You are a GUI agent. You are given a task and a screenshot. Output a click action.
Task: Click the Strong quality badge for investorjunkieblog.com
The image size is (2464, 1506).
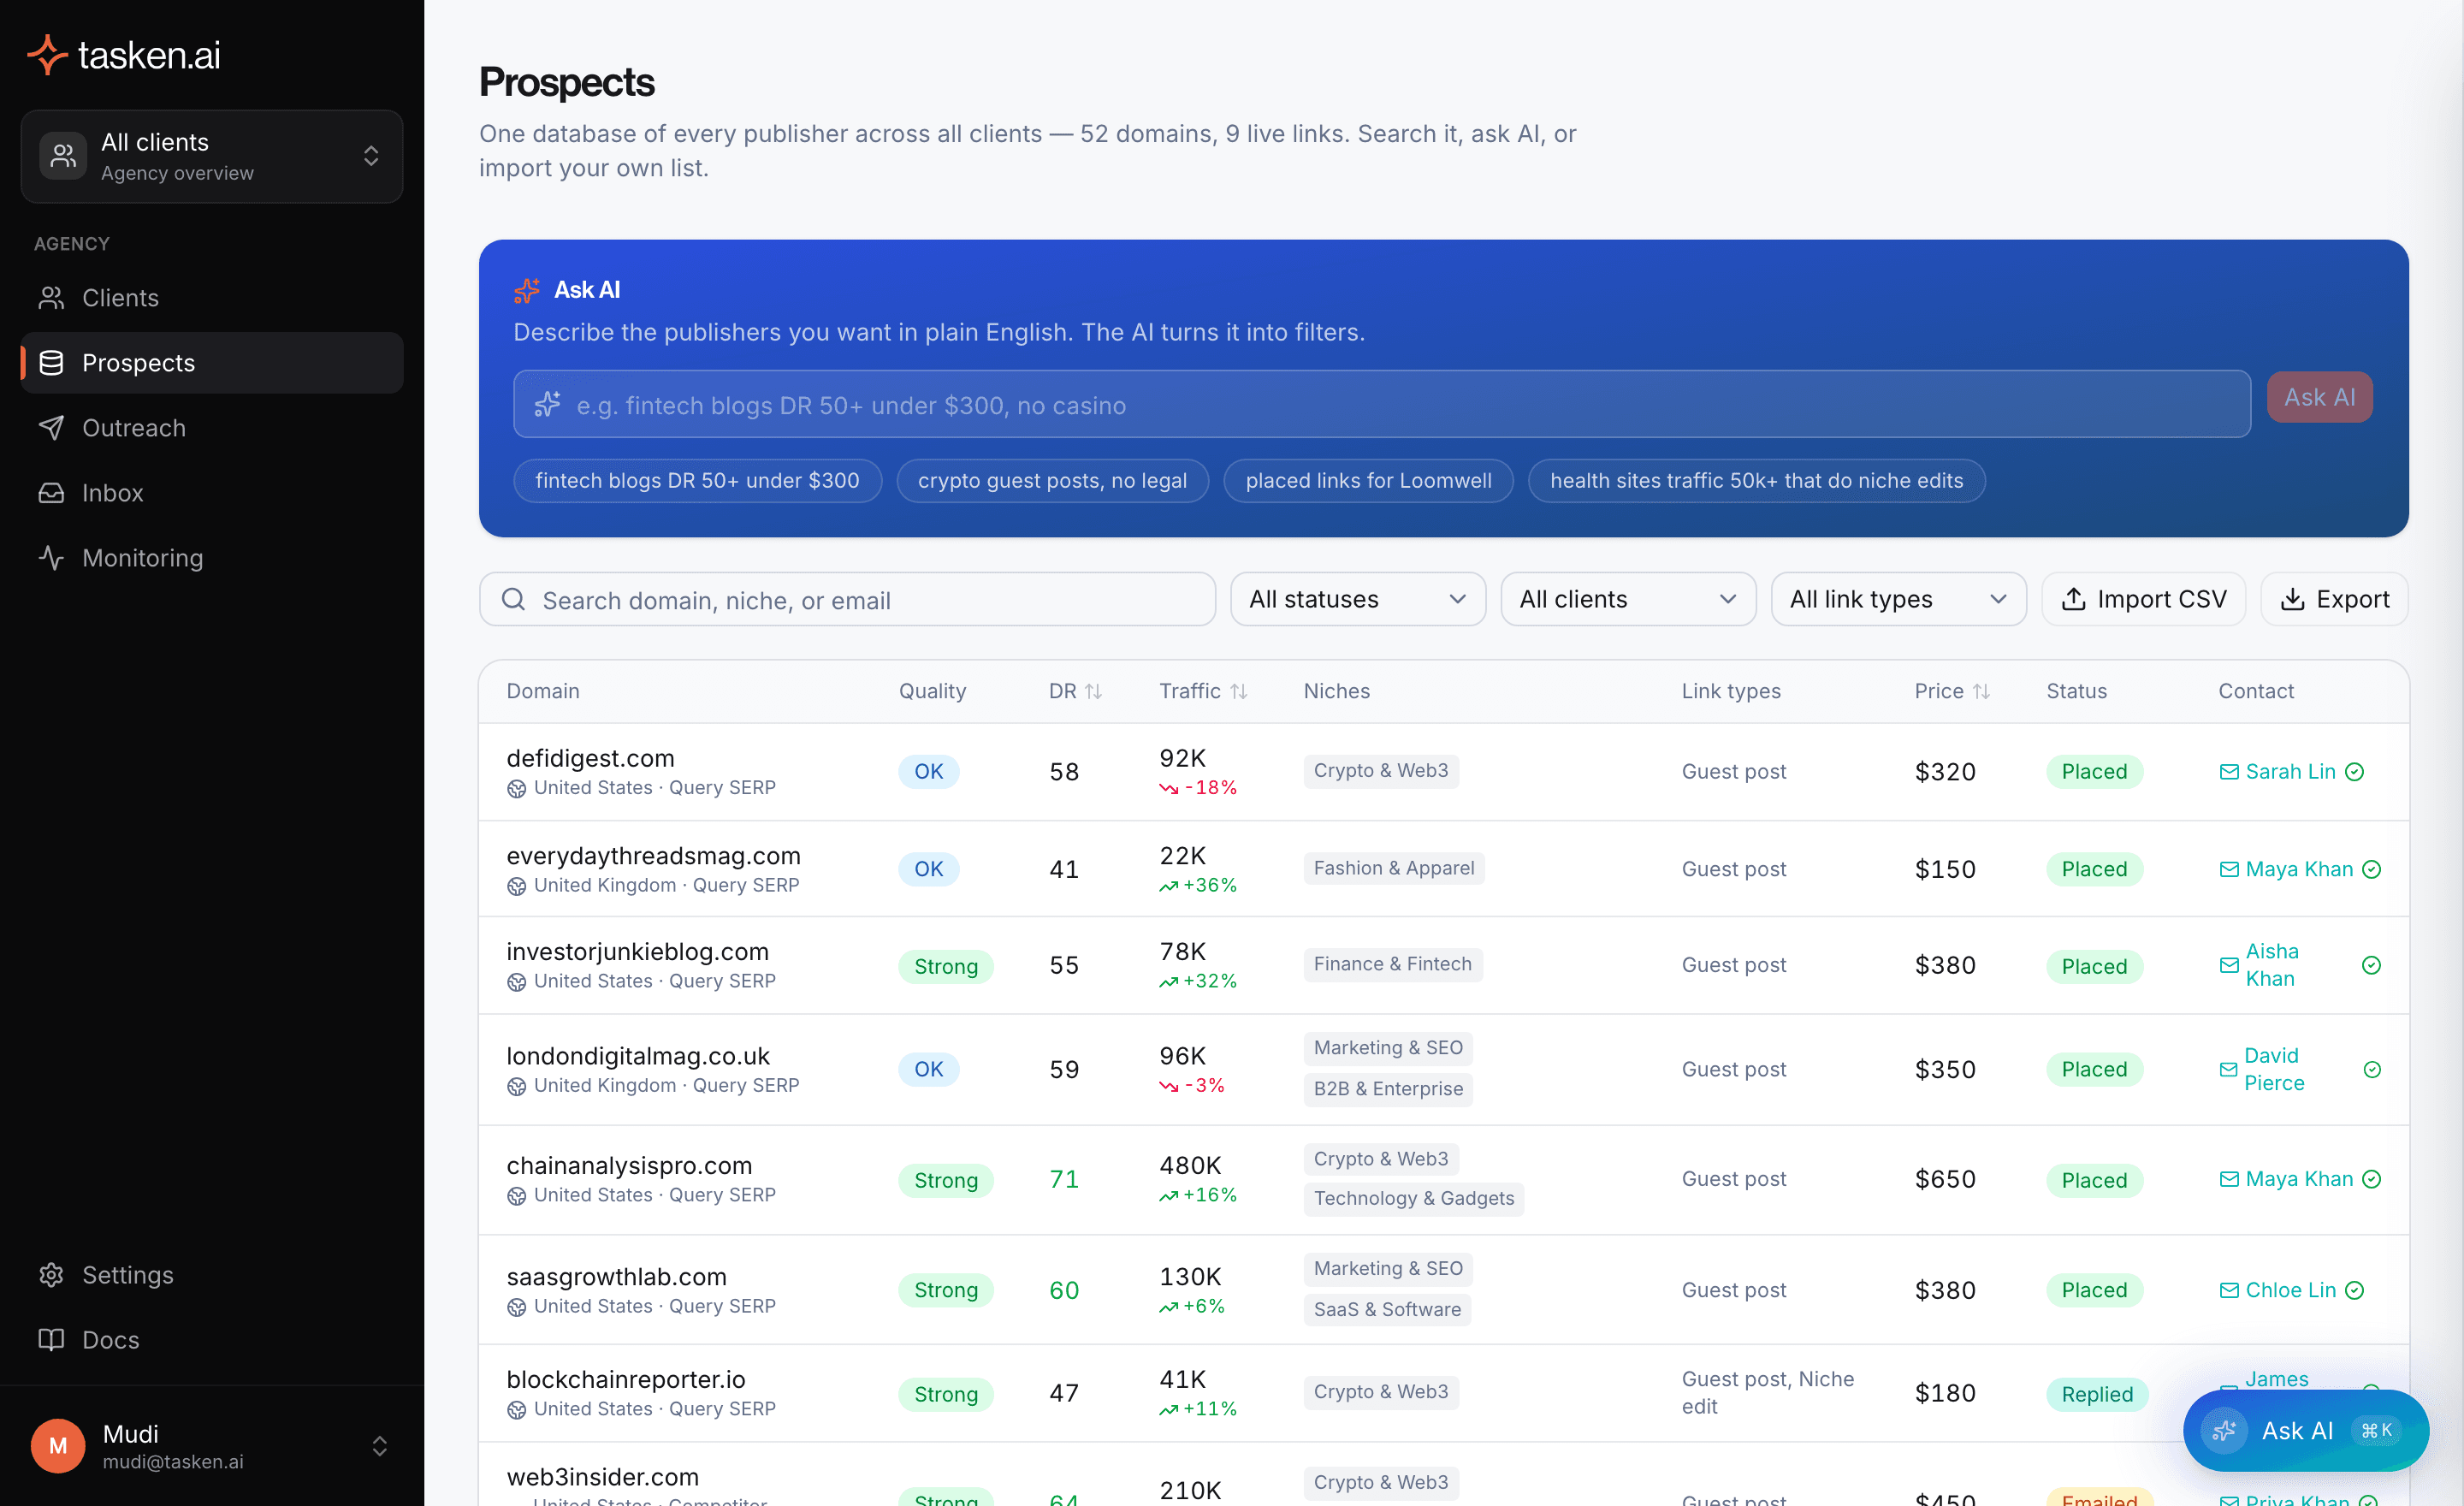[x=945, y=966]
